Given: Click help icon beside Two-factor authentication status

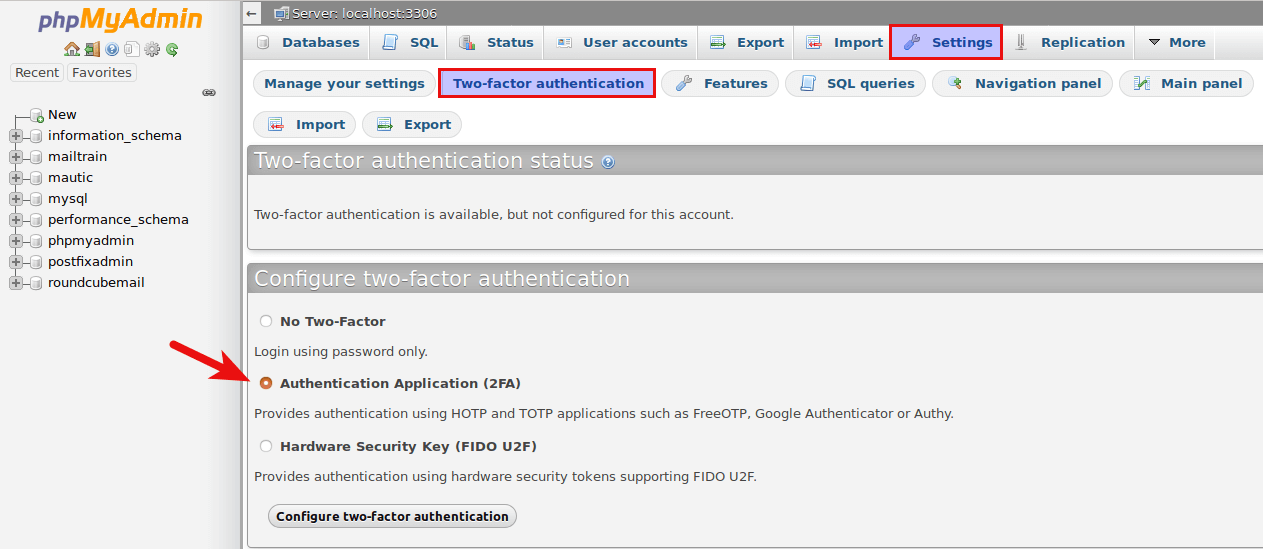Looking at the screenshot, I should [608, 162].
